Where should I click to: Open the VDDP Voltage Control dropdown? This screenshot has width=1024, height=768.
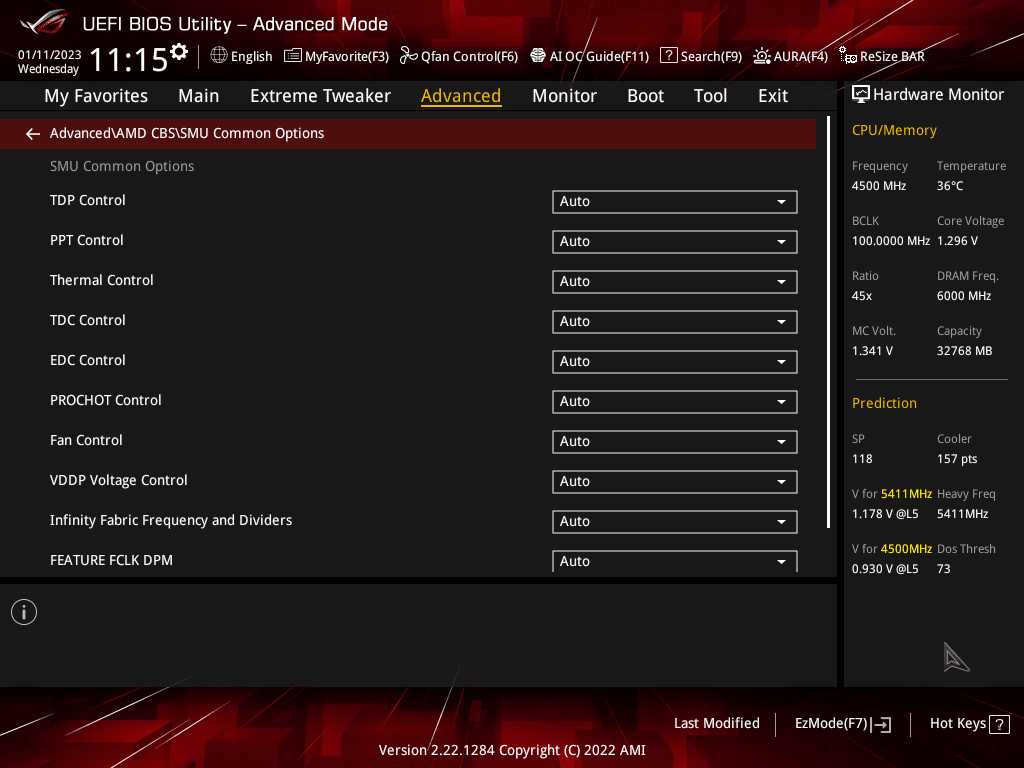[x=675, y=481]
